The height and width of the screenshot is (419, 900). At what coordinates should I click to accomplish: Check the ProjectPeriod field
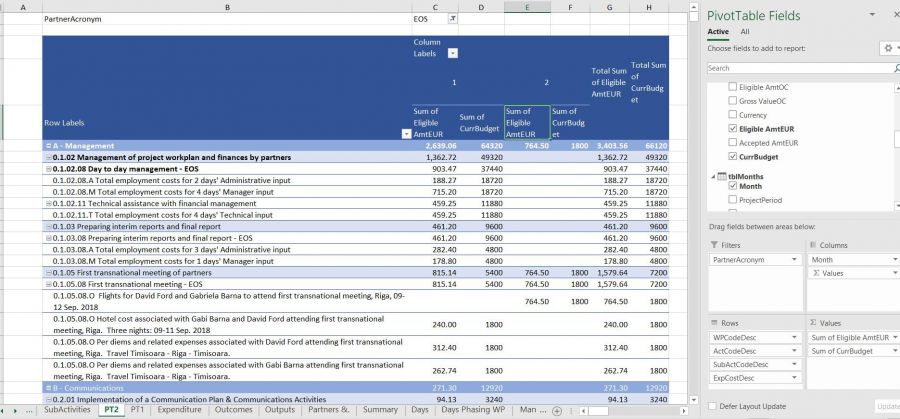point(732,200)
